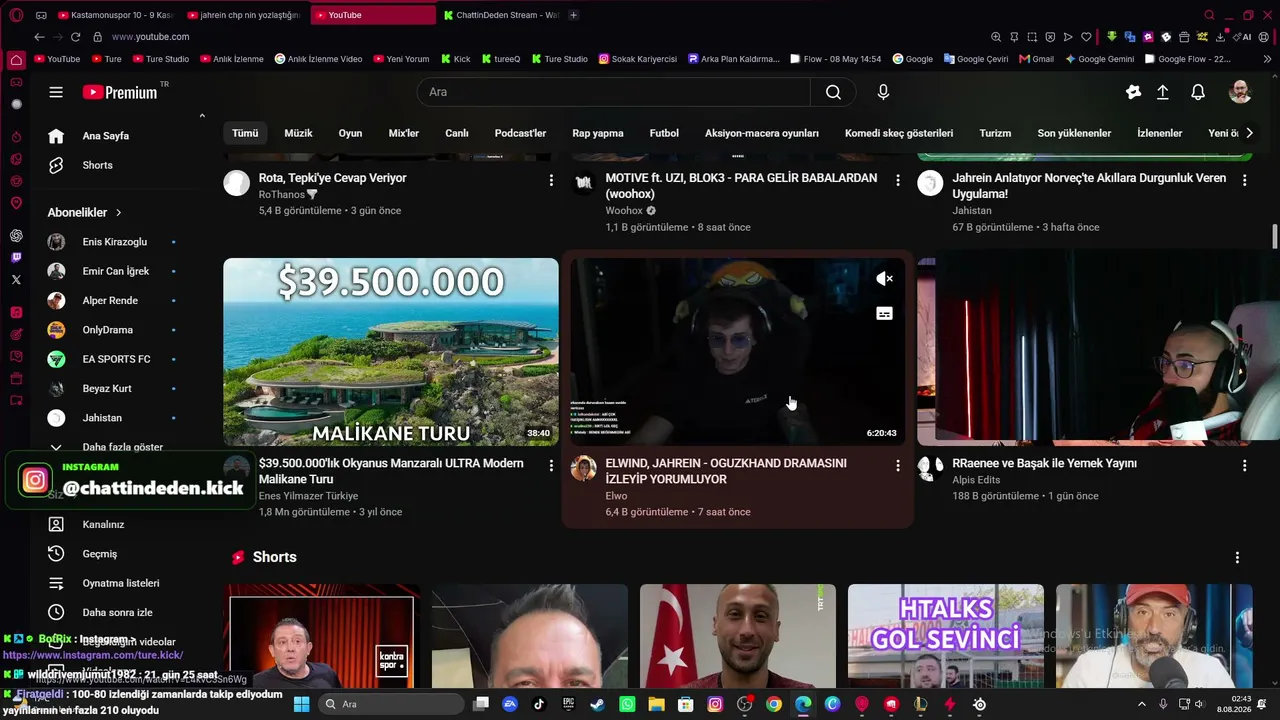Show more bookmarks with double chevron
Image resolution: width=1280 pixels, height=720 pixels.
pos(1268,59)
